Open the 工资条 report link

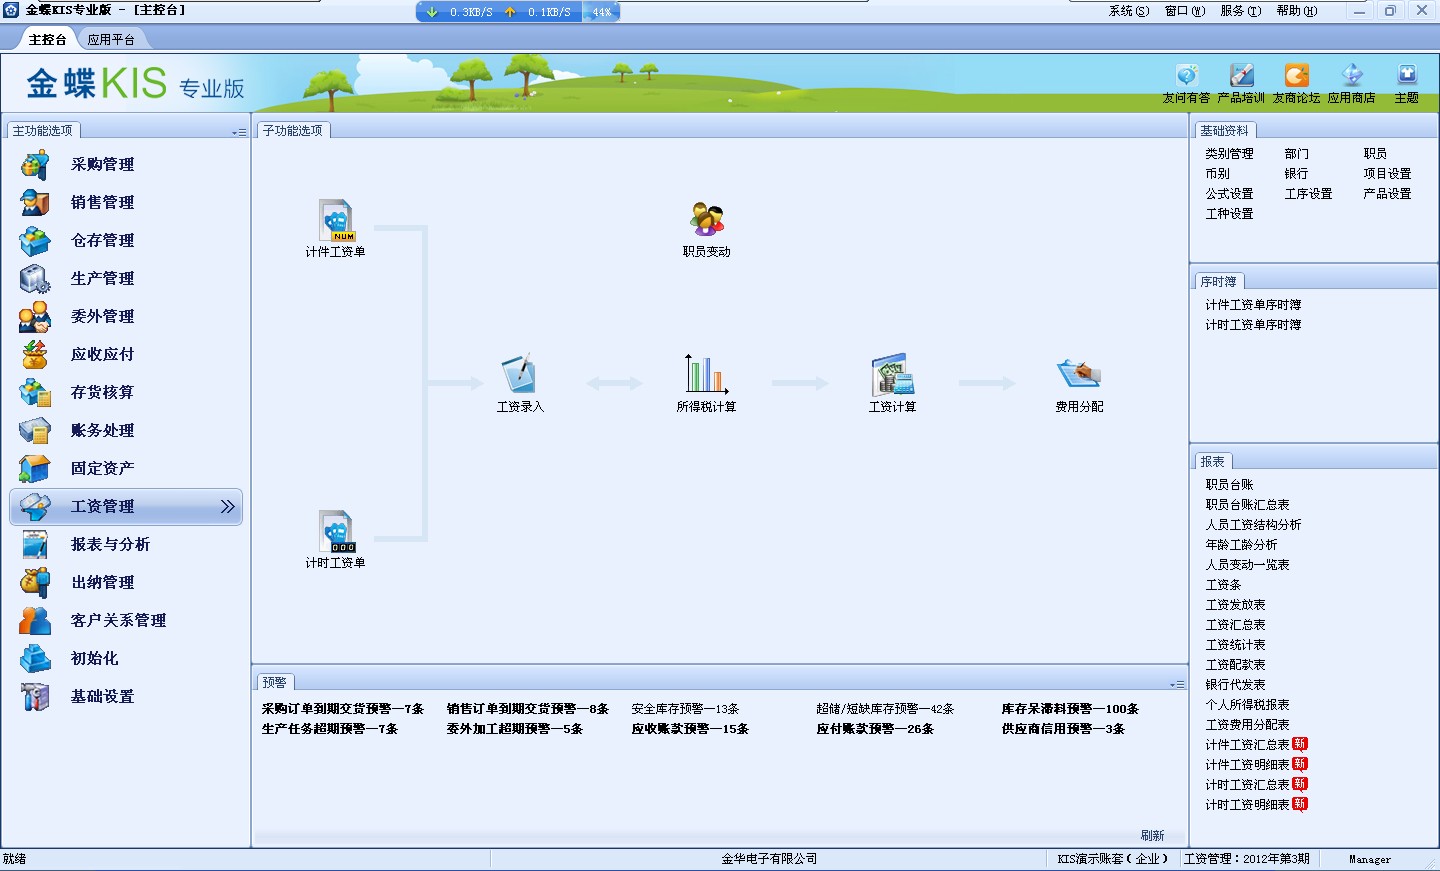(1223, 585)
